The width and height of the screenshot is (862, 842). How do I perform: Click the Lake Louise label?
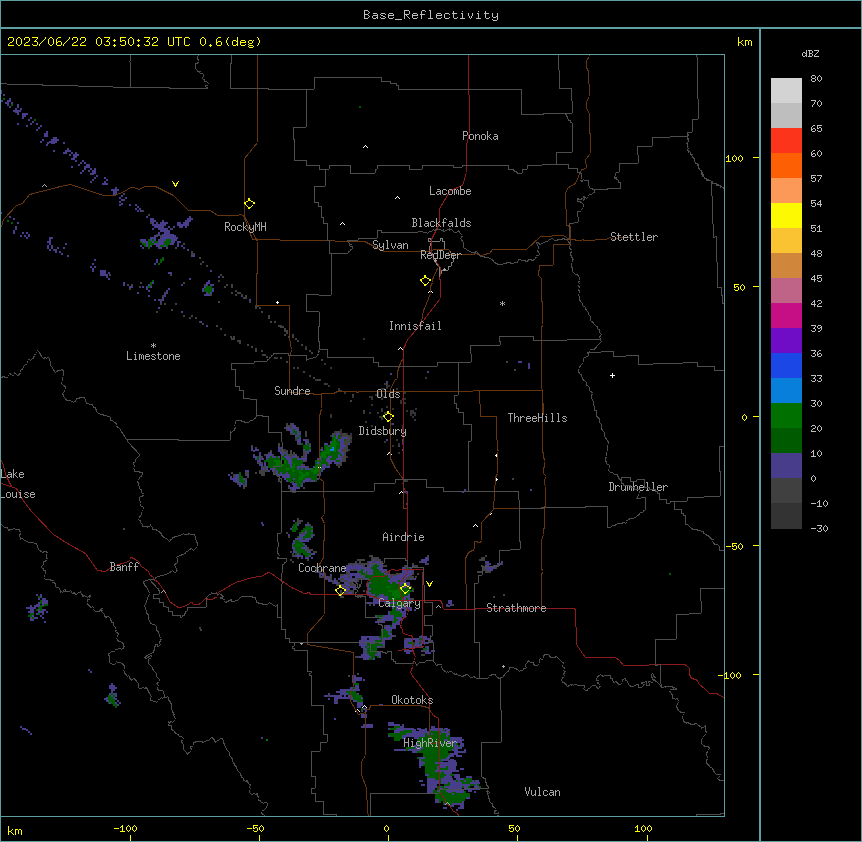point(17,484)
